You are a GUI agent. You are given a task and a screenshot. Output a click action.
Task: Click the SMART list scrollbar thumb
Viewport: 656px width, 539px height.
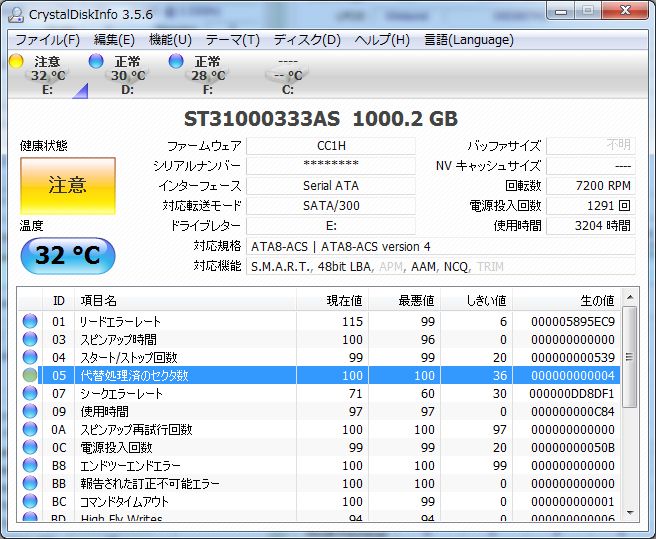click(x=630, y=357)
